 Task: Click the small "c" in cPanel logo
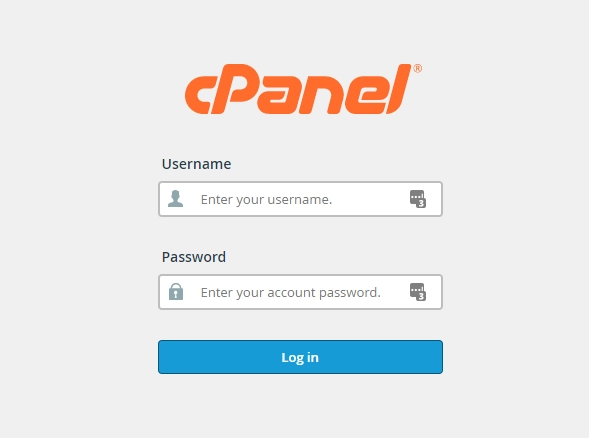[x=197, y=95]
